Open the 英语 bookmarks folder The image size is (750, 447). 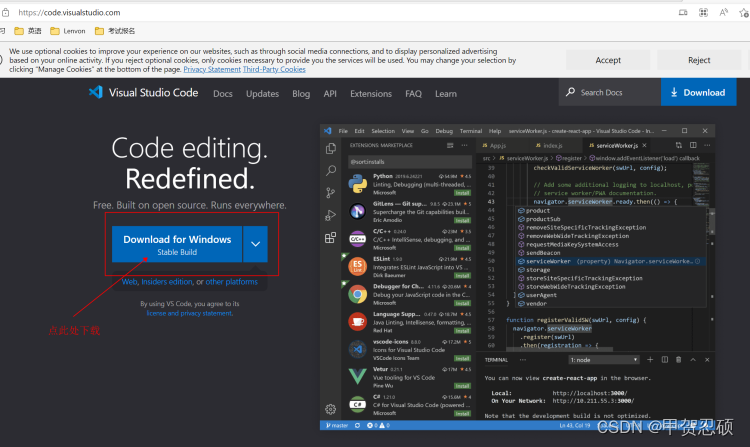point(28,31)
